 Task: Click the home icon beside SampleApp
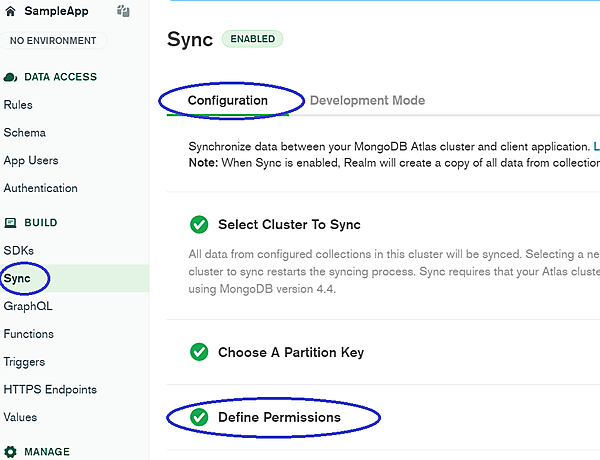[x=12, y=12]
